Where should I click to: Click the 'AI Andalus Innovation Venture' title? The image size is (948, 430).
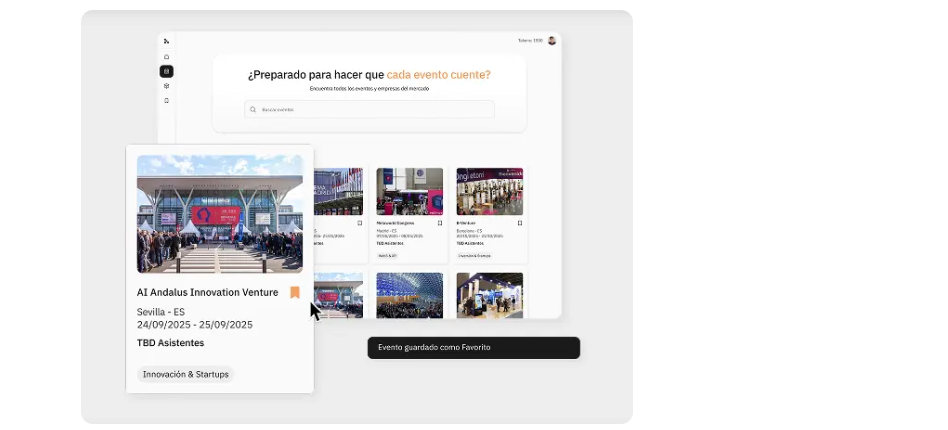click(x=207, y=293)
